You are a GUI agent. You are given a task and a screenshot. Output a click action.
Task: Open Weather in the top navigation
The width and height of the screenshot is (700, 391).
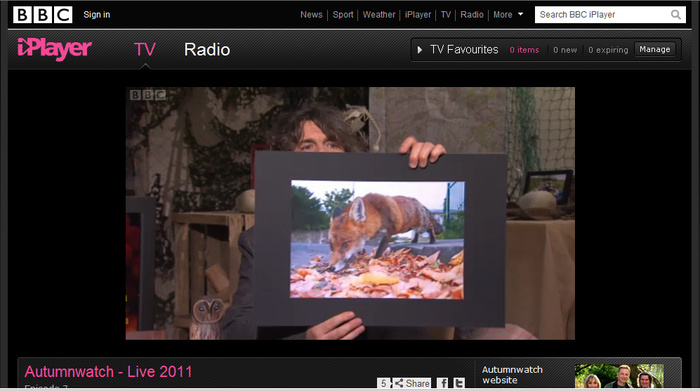(x=379, y=15)
